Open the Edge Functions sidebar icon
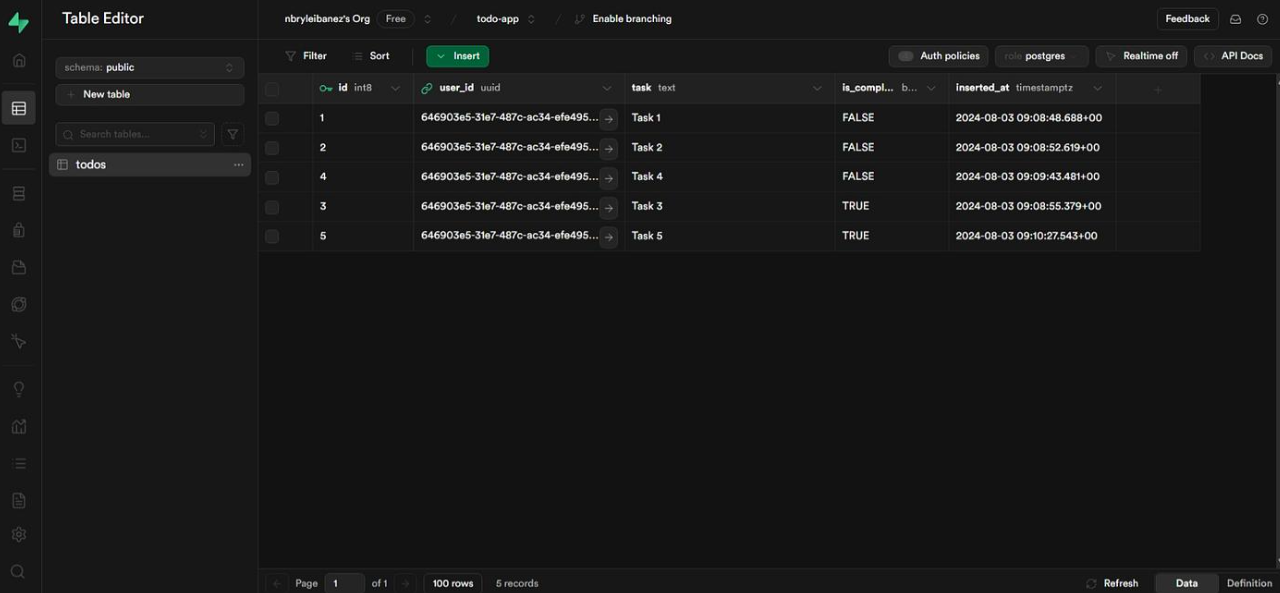 [18, 304]
